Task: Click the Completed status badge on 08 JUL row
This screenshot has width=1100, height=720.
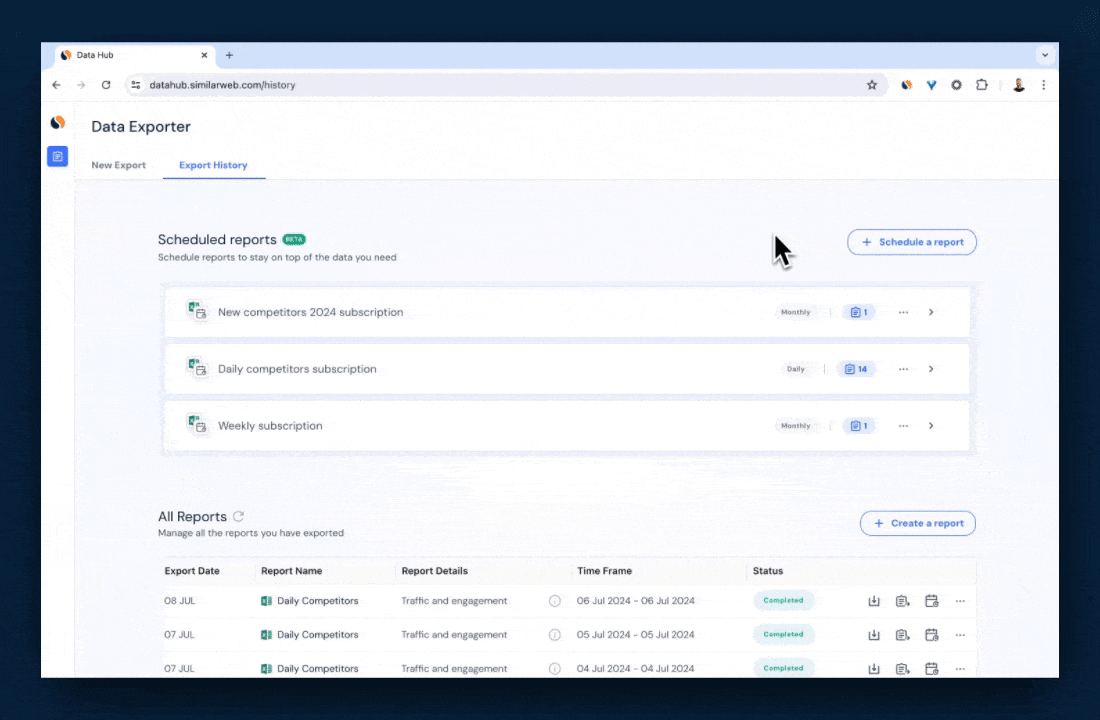Action: click(x=783, y=600)
